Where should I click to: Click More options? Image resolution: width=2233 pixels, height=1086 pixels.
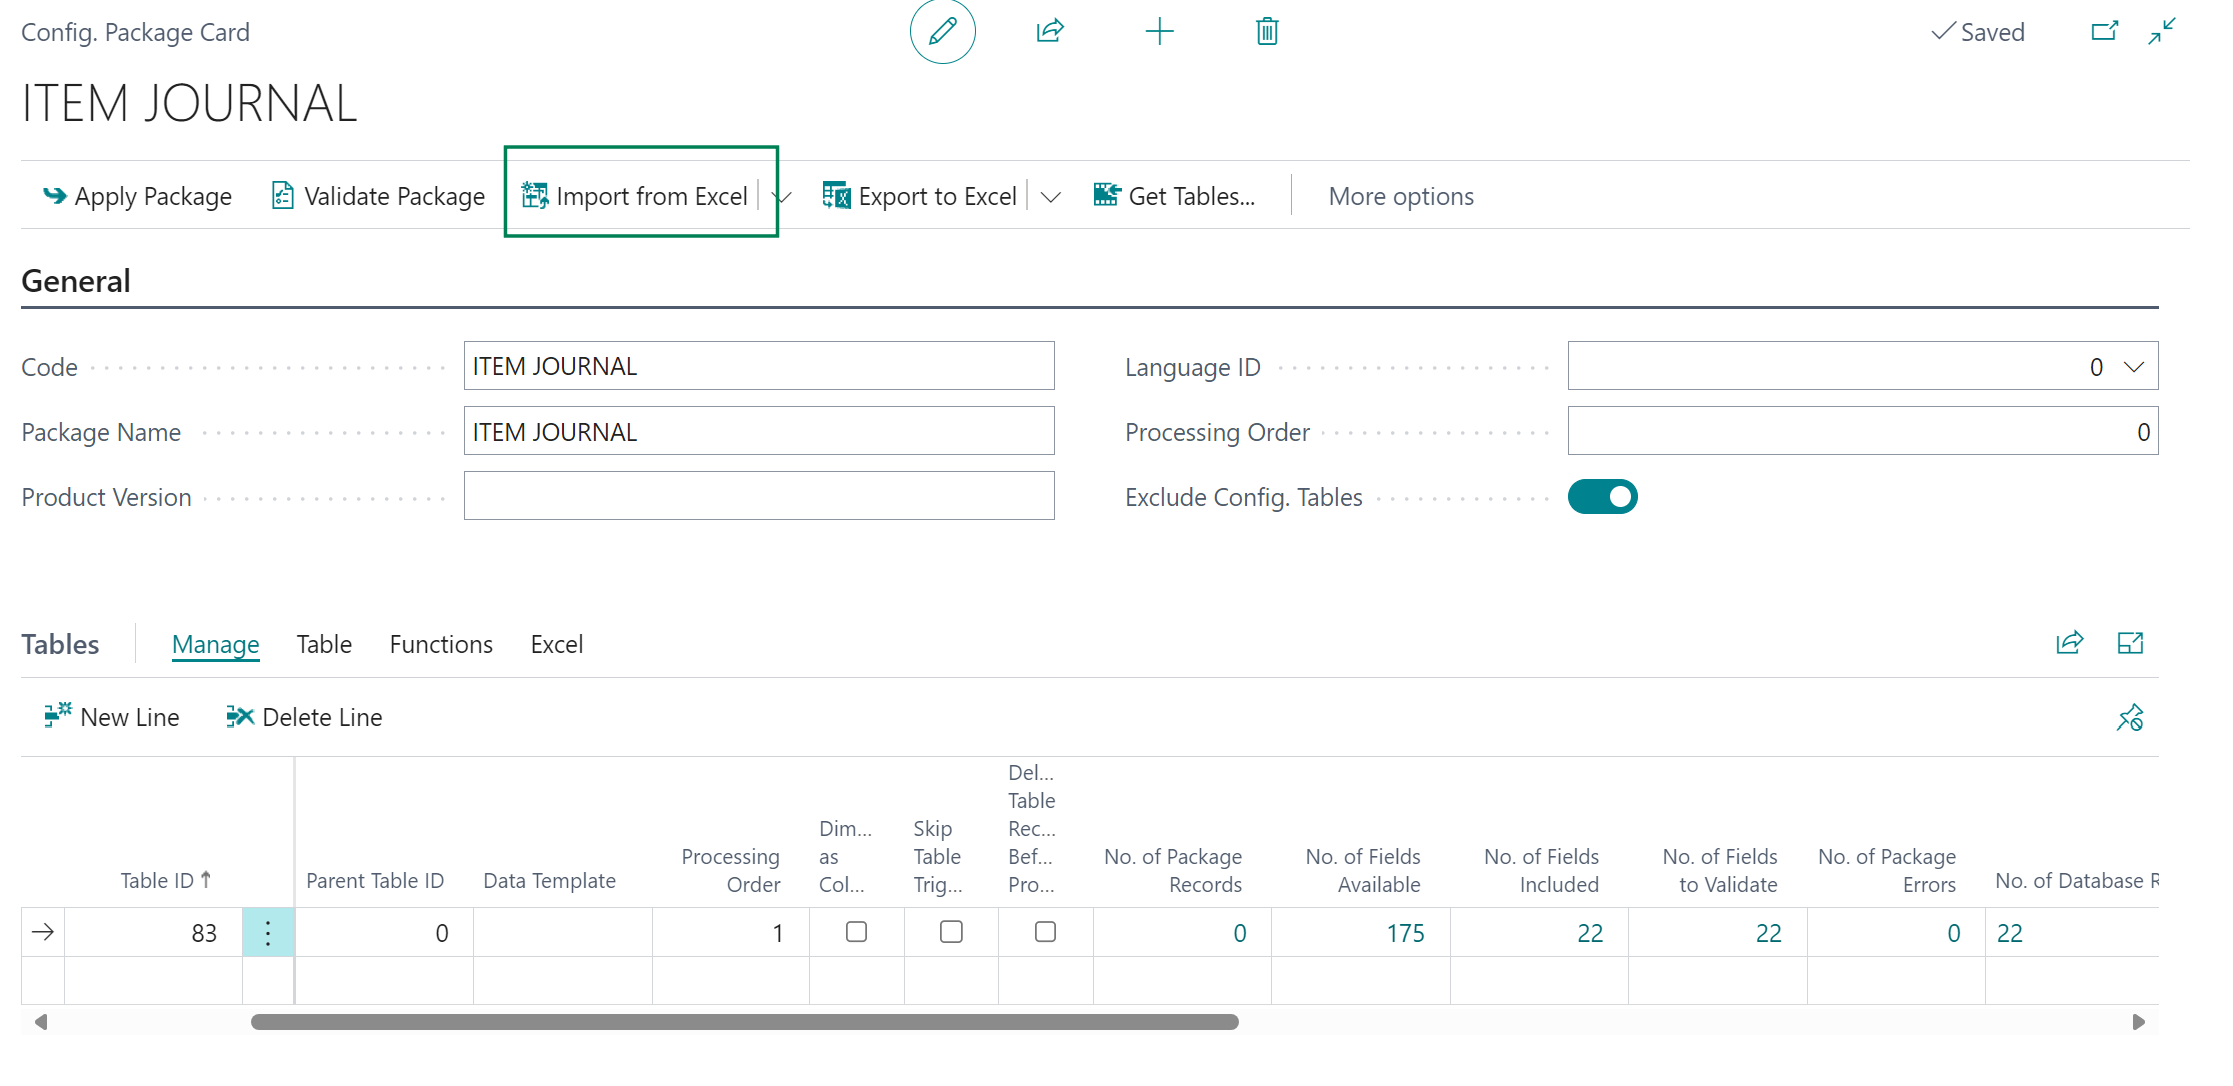pos(1401,197)
